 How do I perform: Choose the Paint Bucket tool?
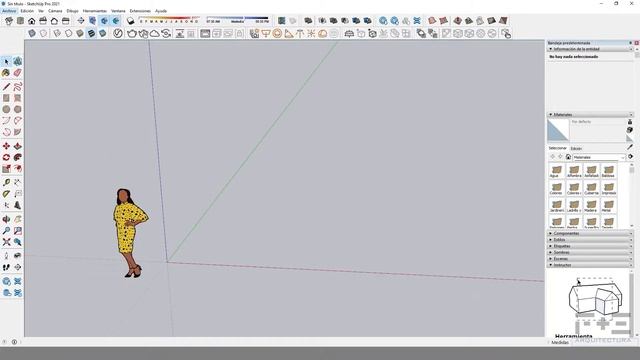pyautogui.click(x=6, y=73)
